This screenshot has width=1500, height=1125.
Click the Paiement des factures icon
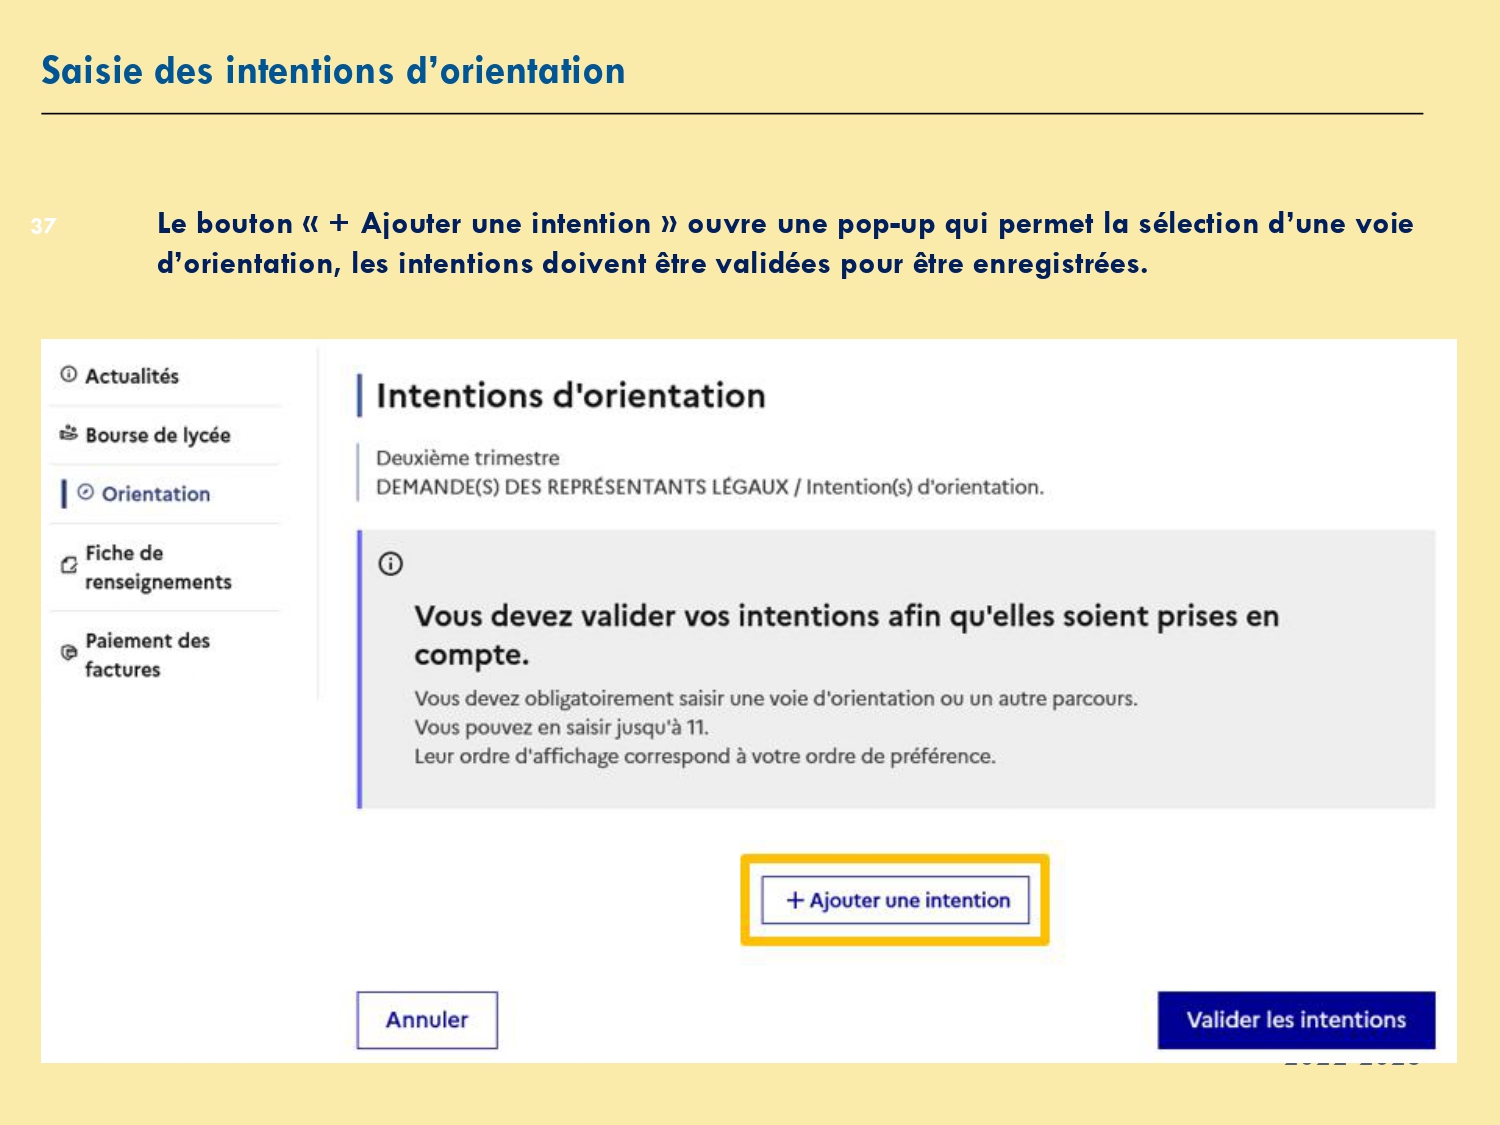click(x=68, y=653)
